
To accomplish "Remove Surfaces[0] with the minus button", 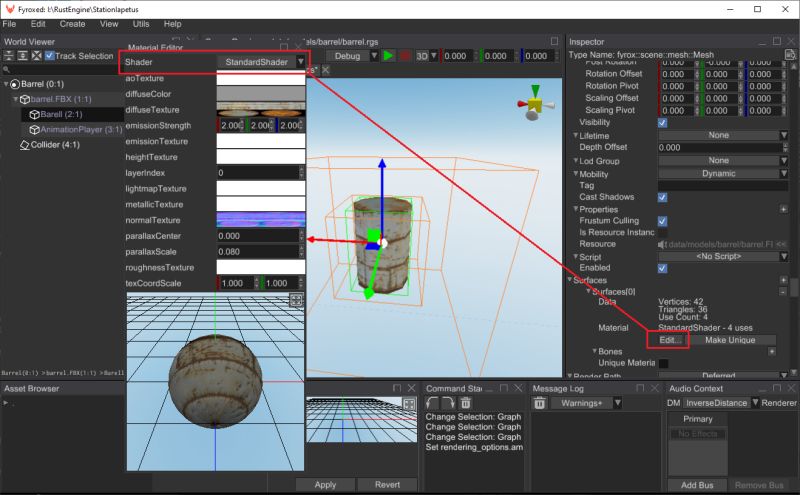I will [x=783, y=291].
